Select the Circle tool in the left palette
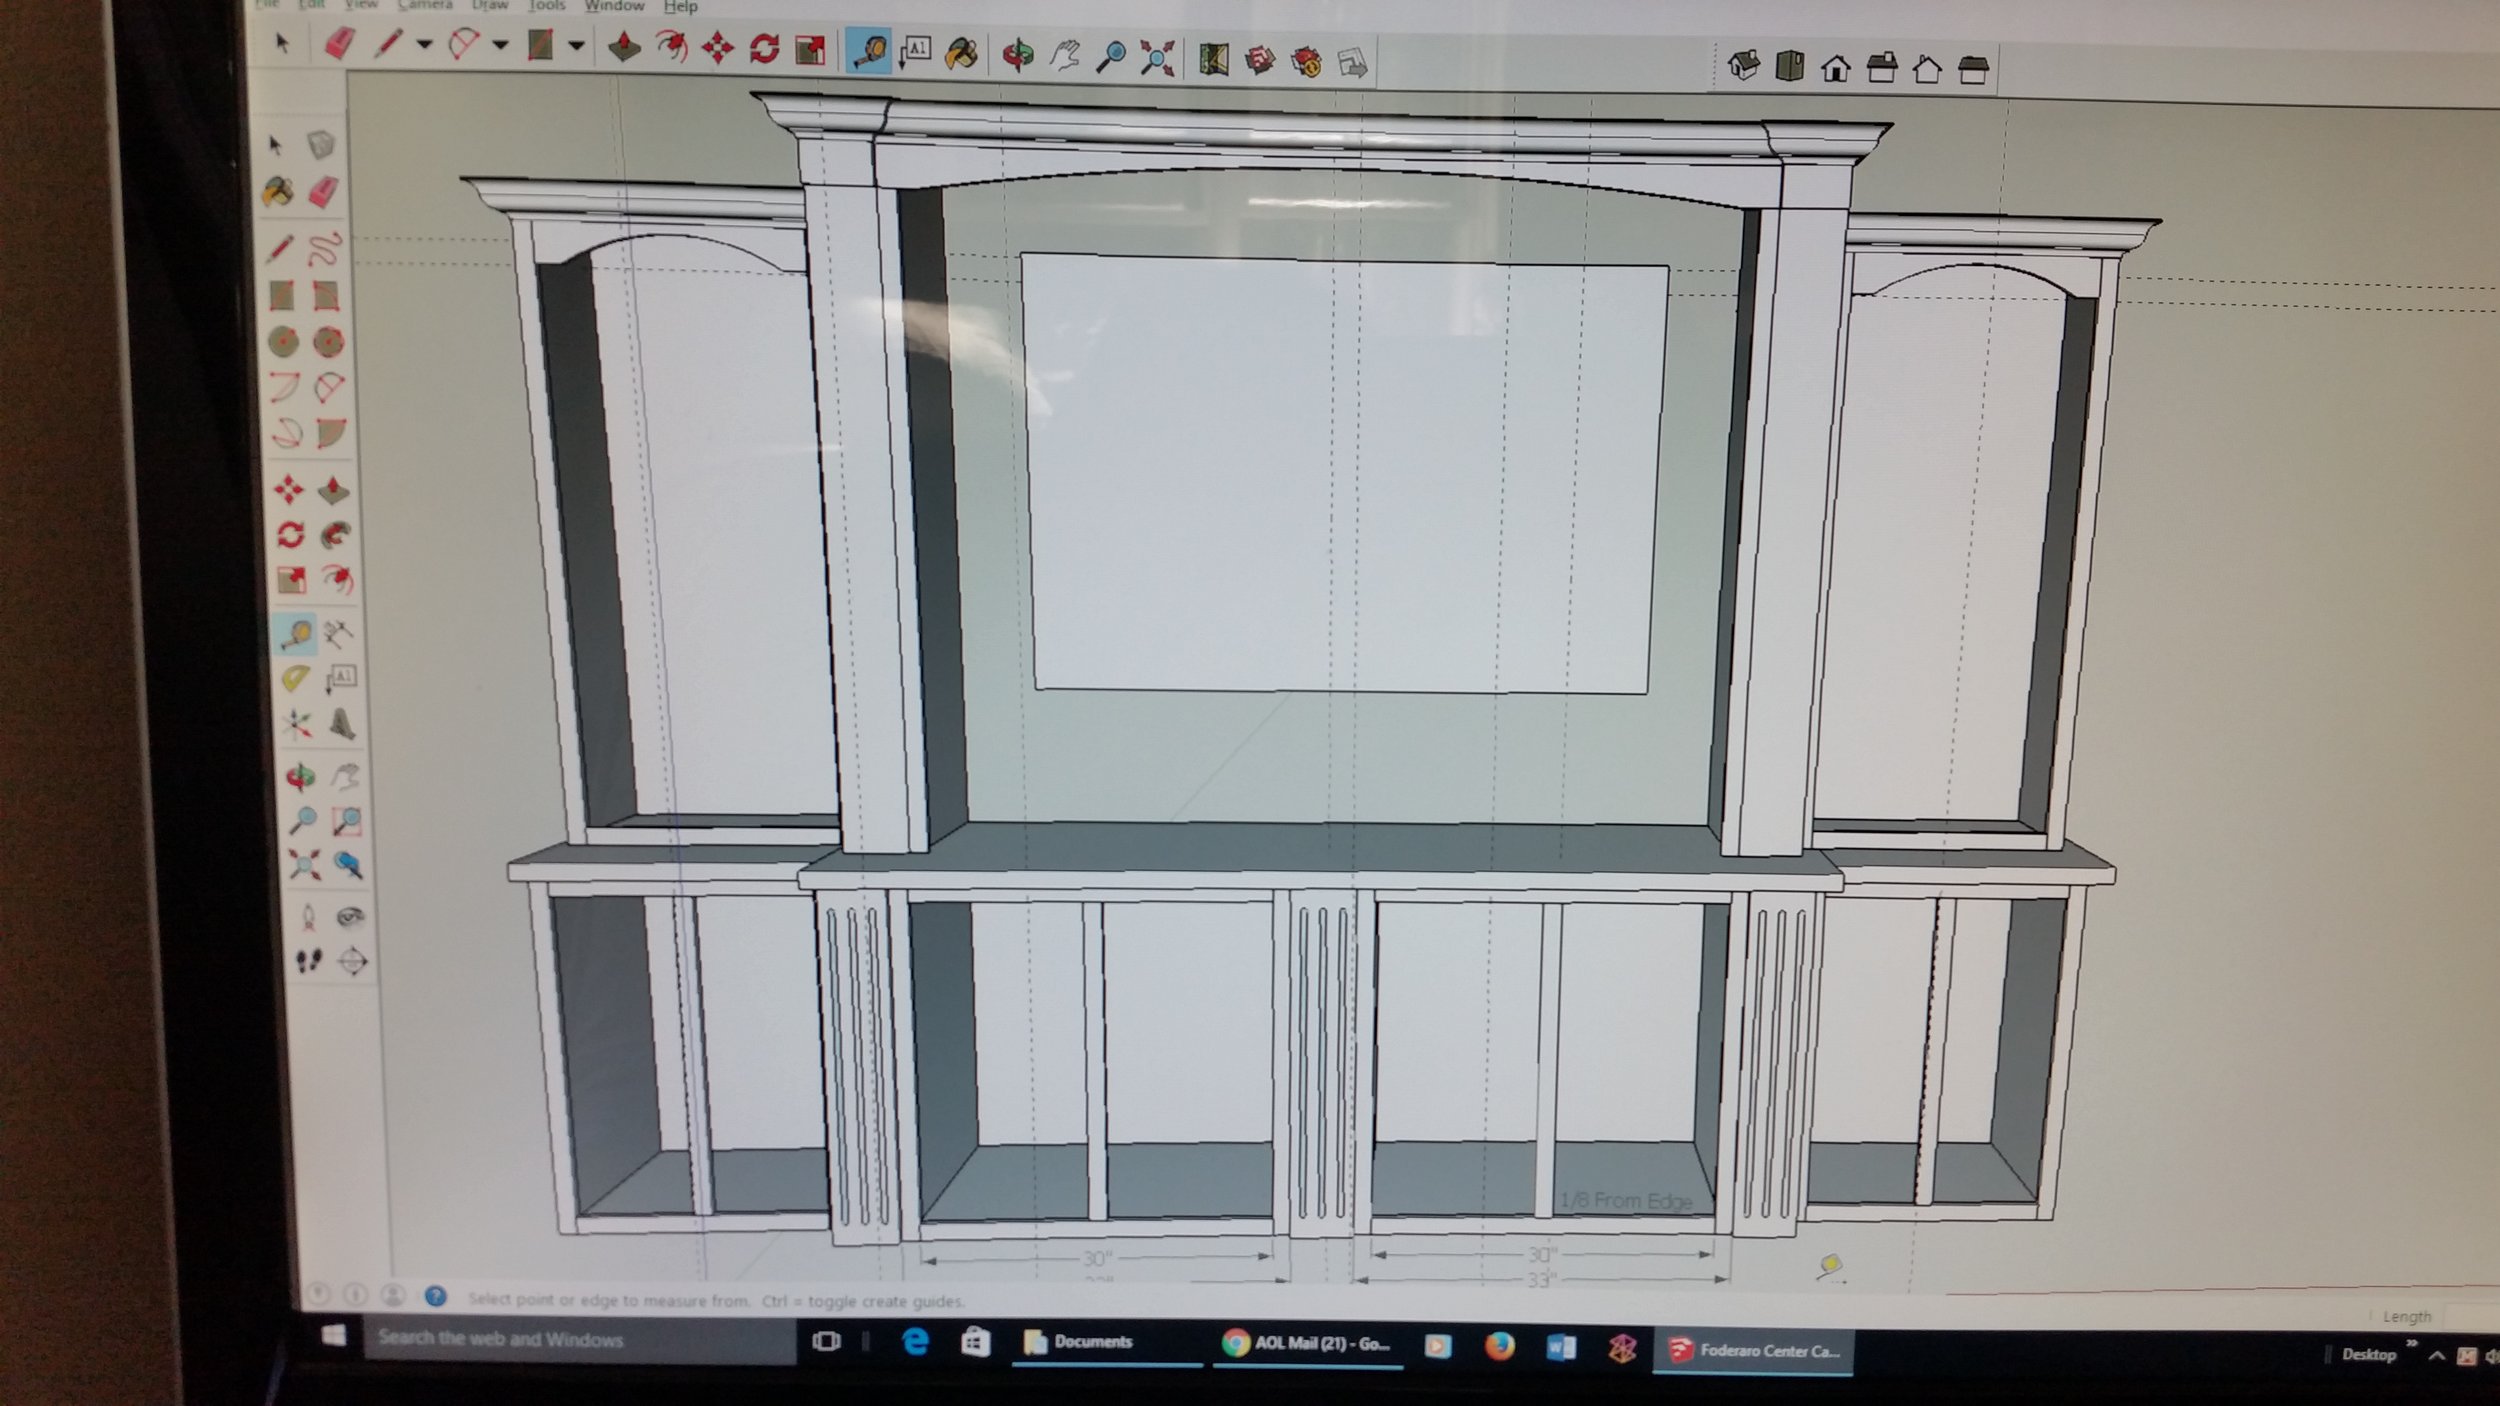Image resolution: width=2500 pixels, height=1406 pixels. tap(283, 343)
